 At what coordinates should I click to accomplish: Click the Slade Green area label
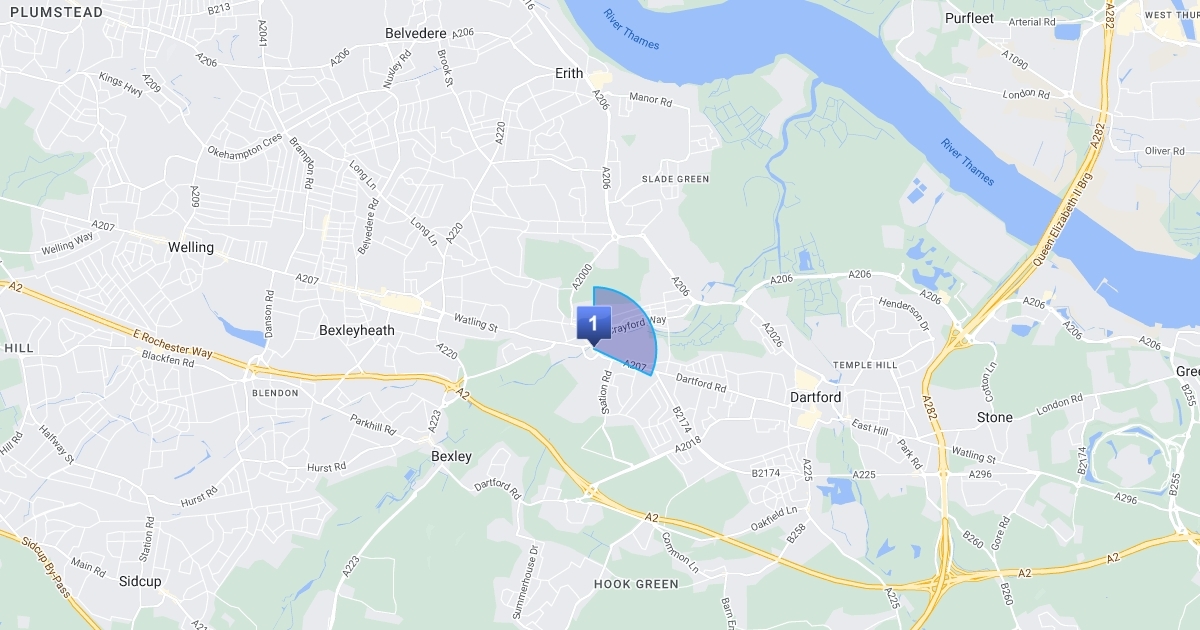point(675,179)
